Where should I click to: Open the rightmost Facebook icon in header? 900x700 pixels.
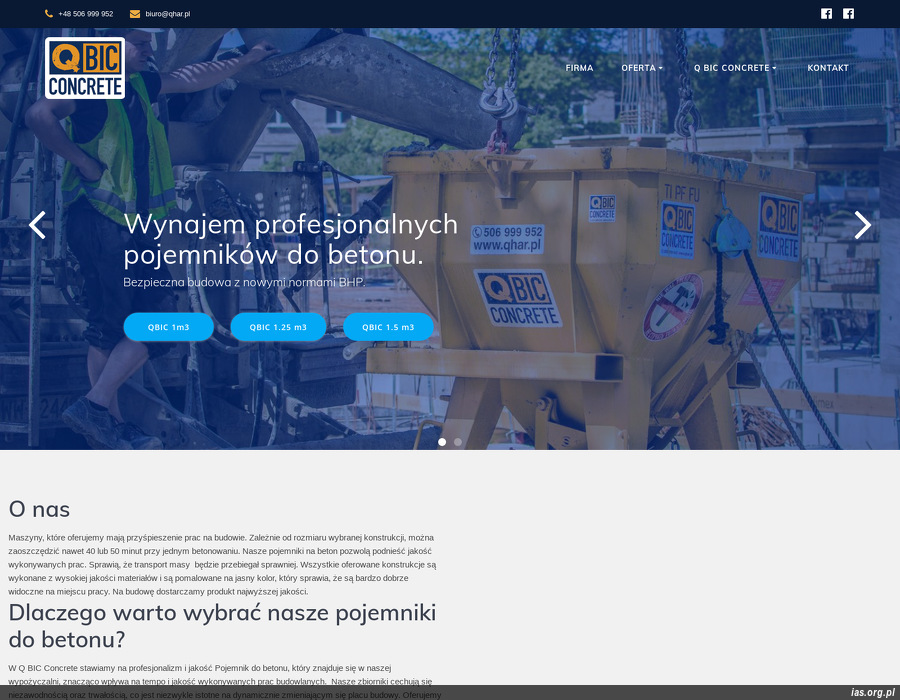pyautogui.click(x=848, y=14)
